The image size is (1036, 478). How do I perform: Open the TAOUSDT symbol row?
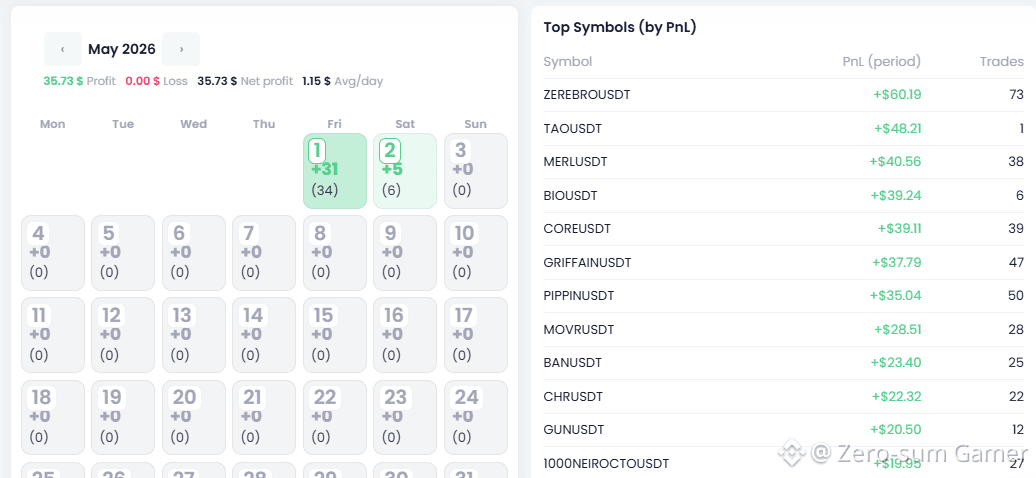tap(784, 128)
